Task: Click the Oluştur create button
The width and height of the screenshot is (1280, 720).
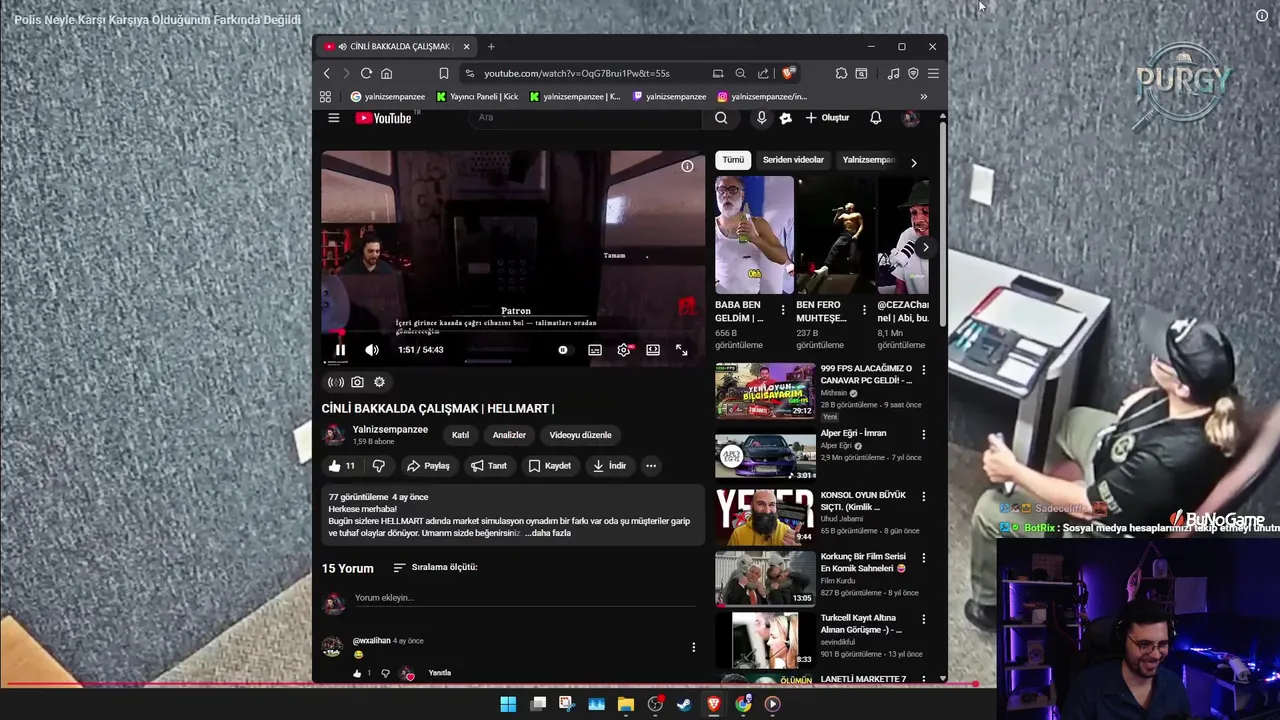Action: click(827, 118)
